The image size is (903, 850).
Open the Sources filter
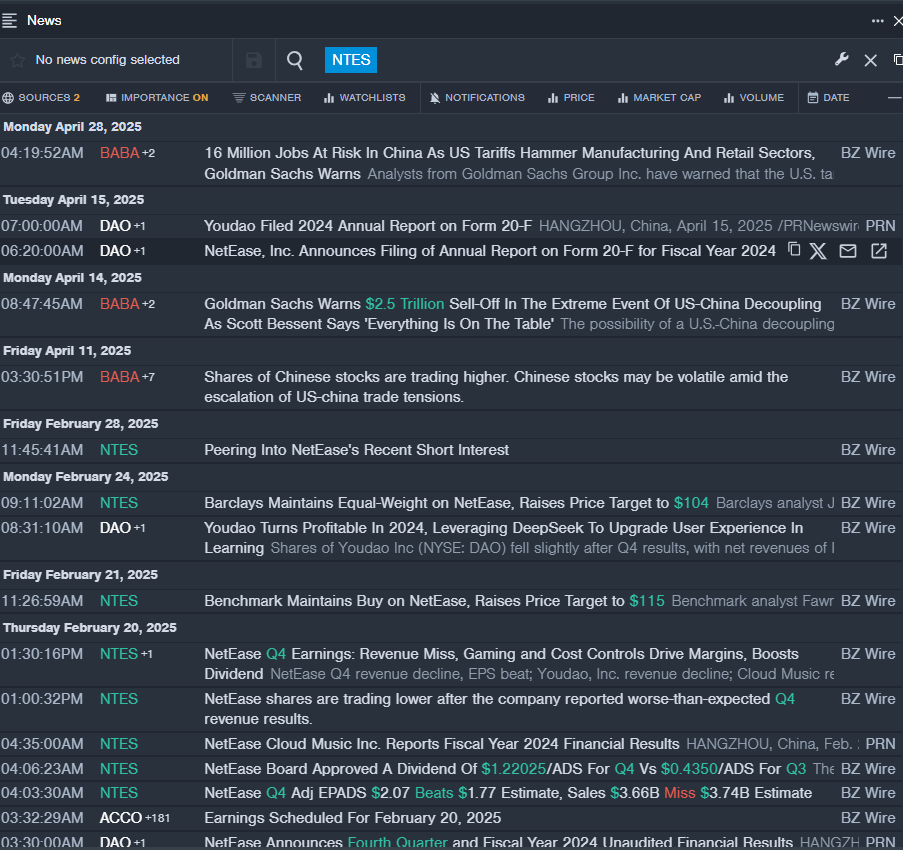click(x=41, y=98)
